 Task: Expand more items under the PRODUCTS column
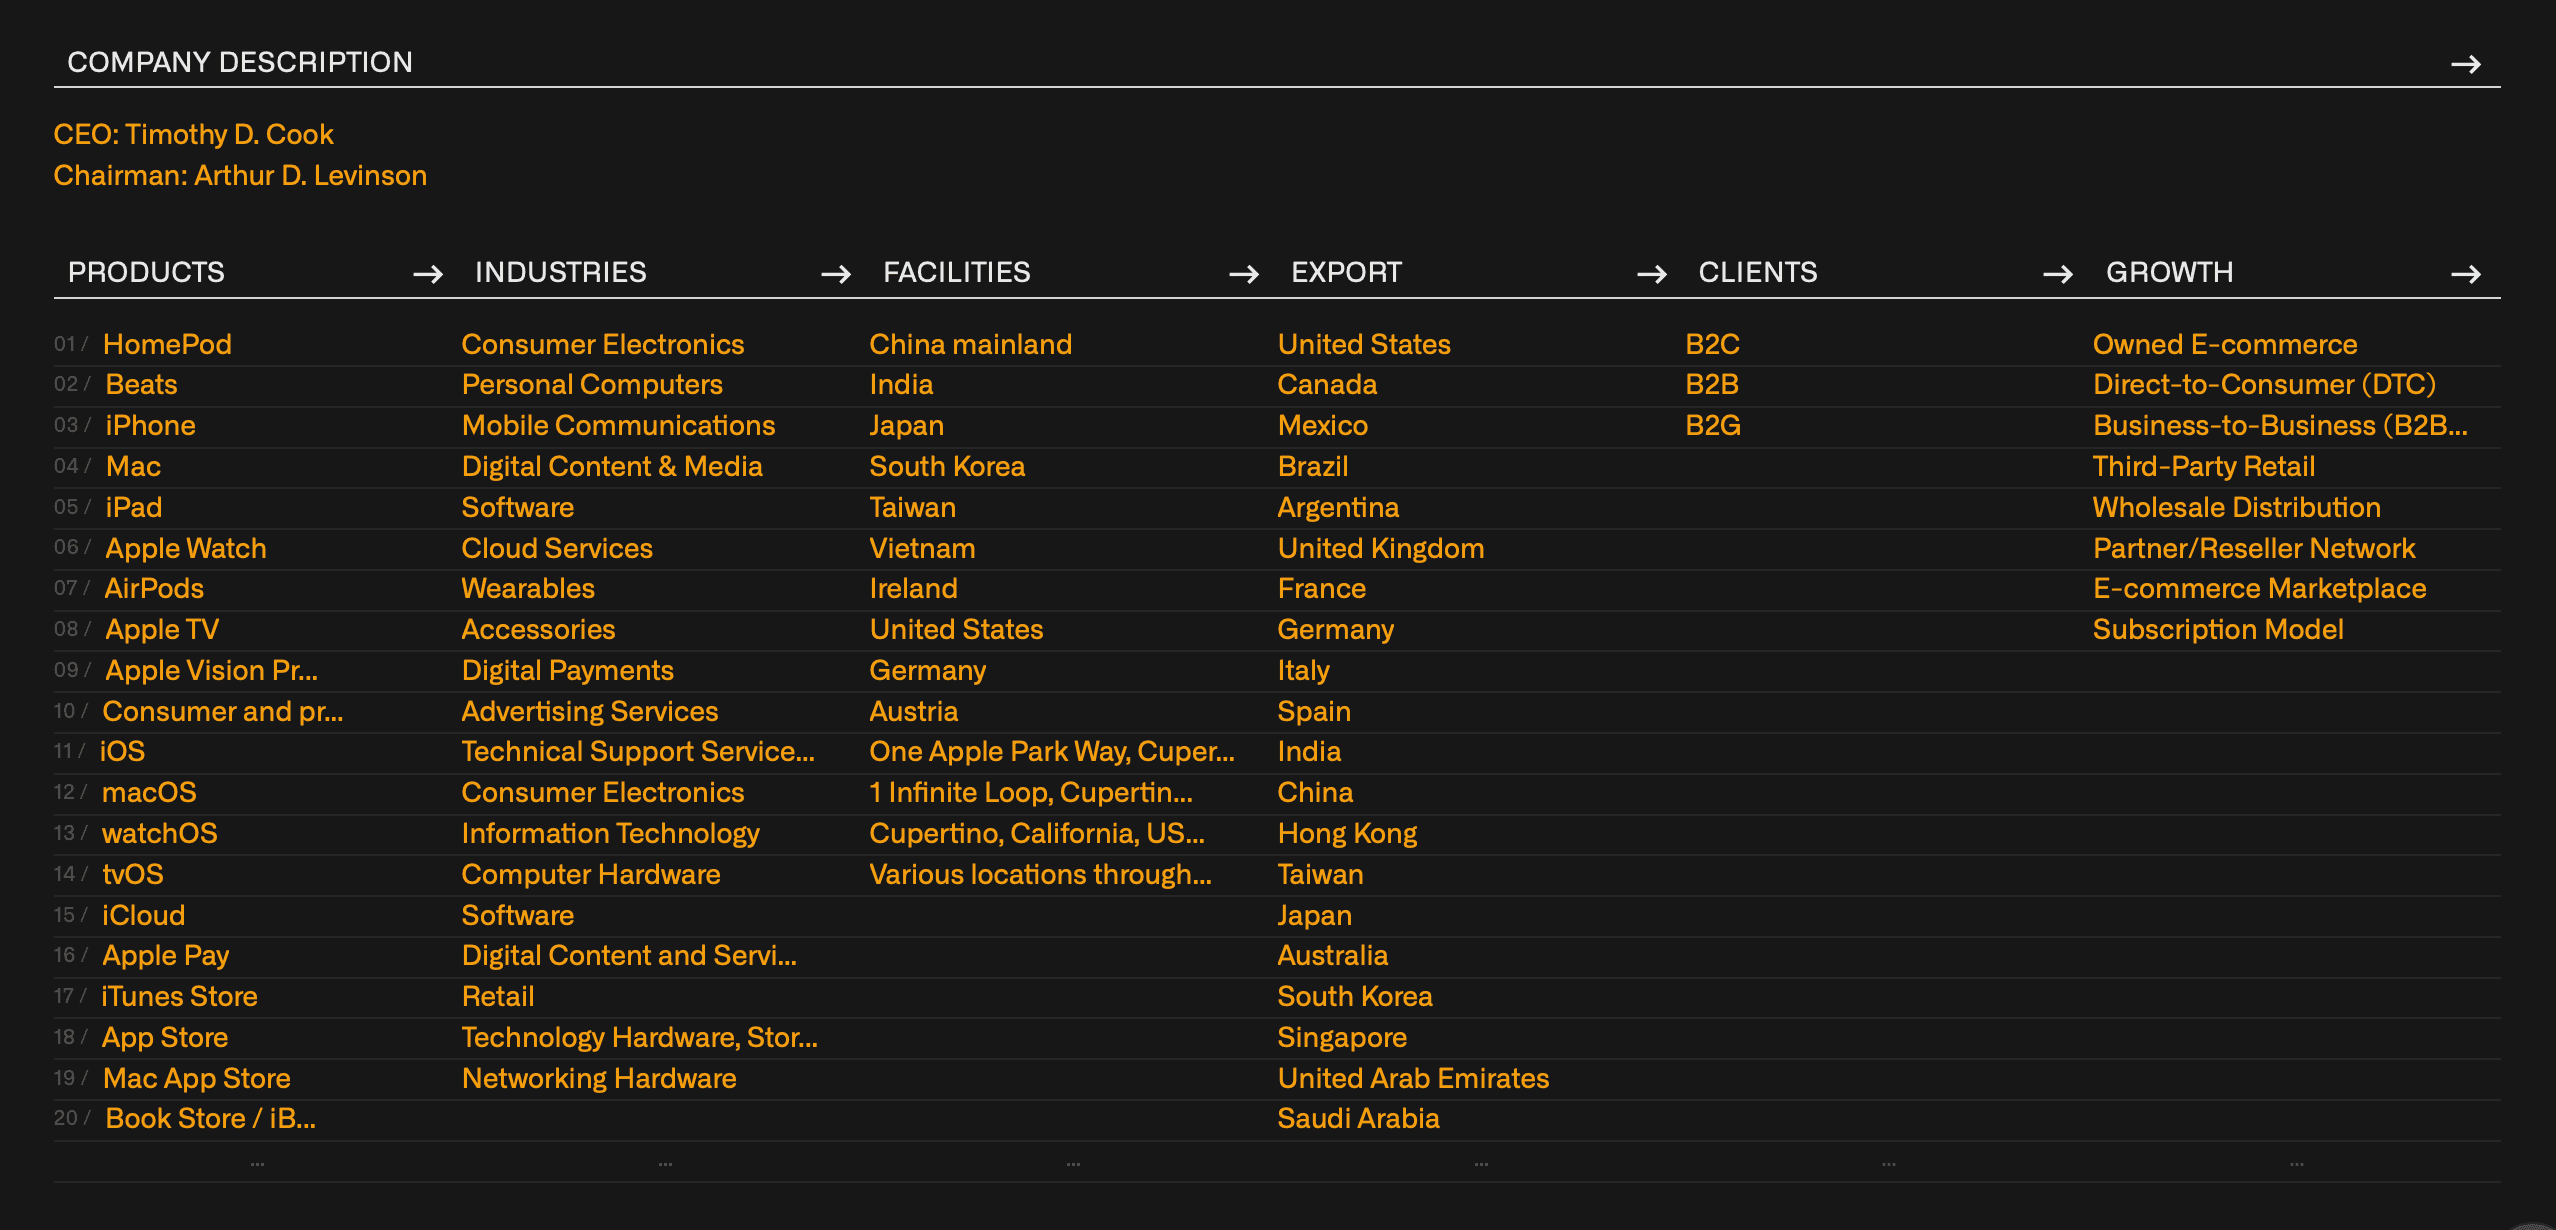click(257, 1162)
